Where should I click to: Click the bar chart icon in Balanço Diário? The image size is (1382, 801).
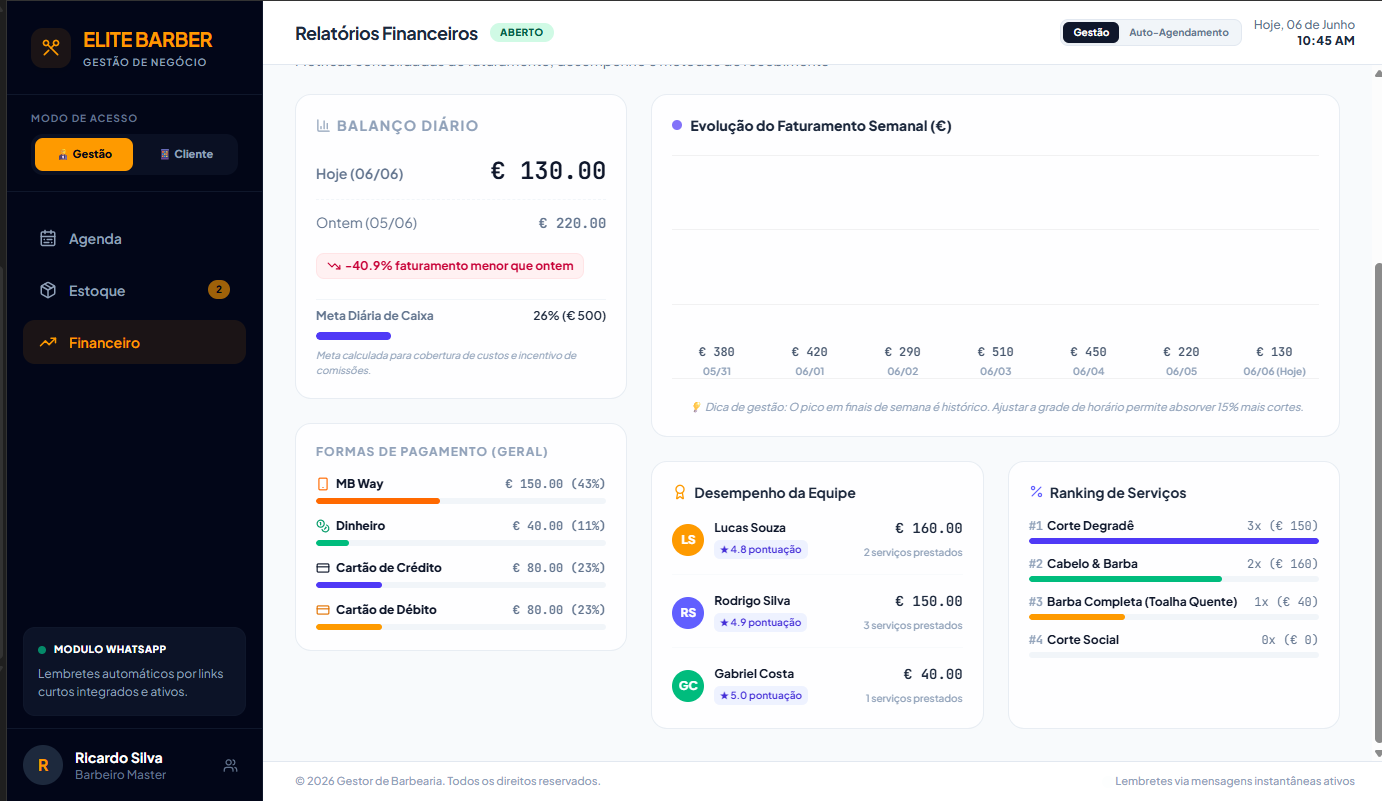(323, 126)
